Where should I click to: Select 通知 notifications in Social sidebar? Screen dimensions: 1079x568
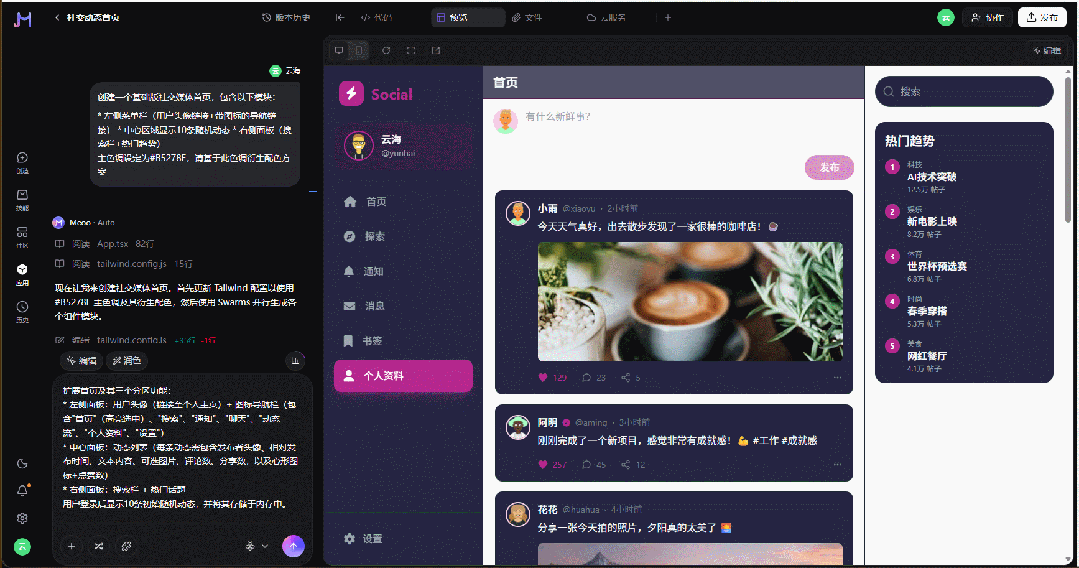pyautogui.click(x=403, y=271)
